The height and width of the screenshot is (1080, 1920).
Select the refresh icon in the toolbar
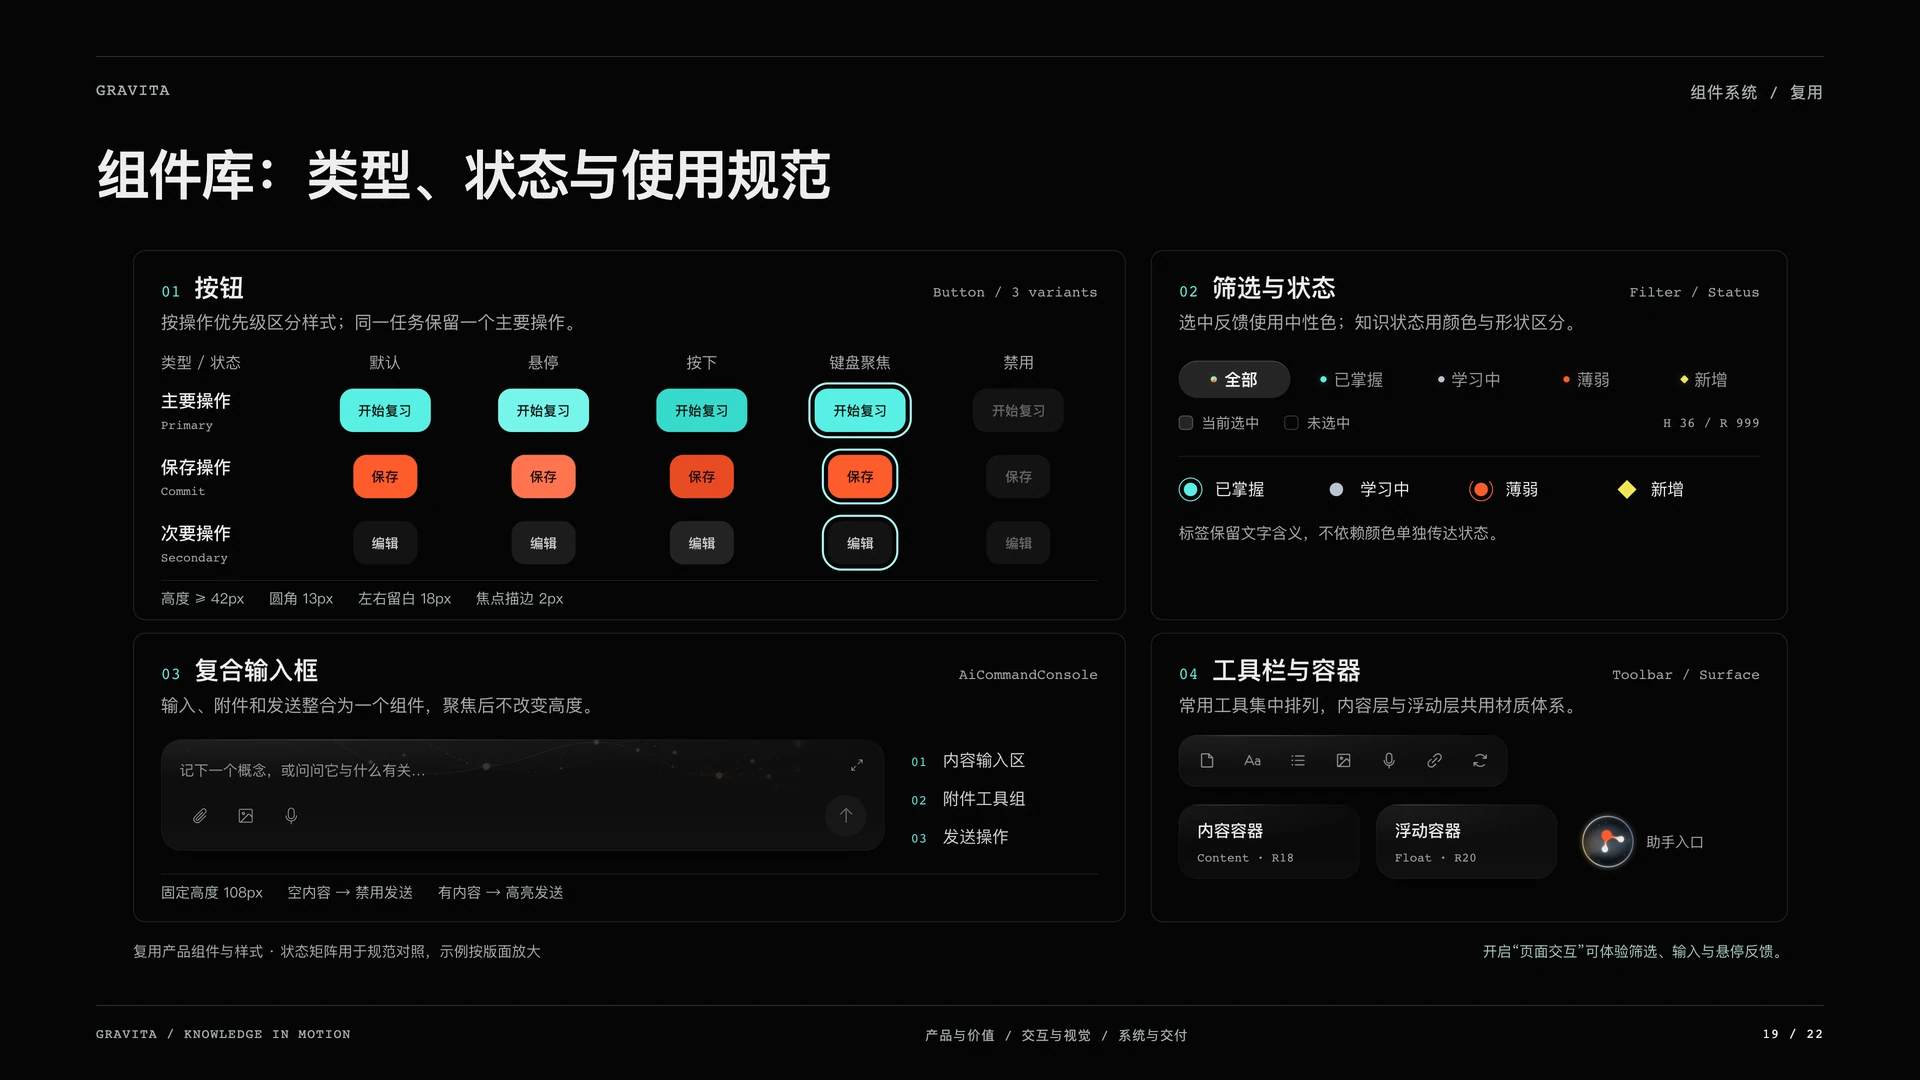(1480, 761)
